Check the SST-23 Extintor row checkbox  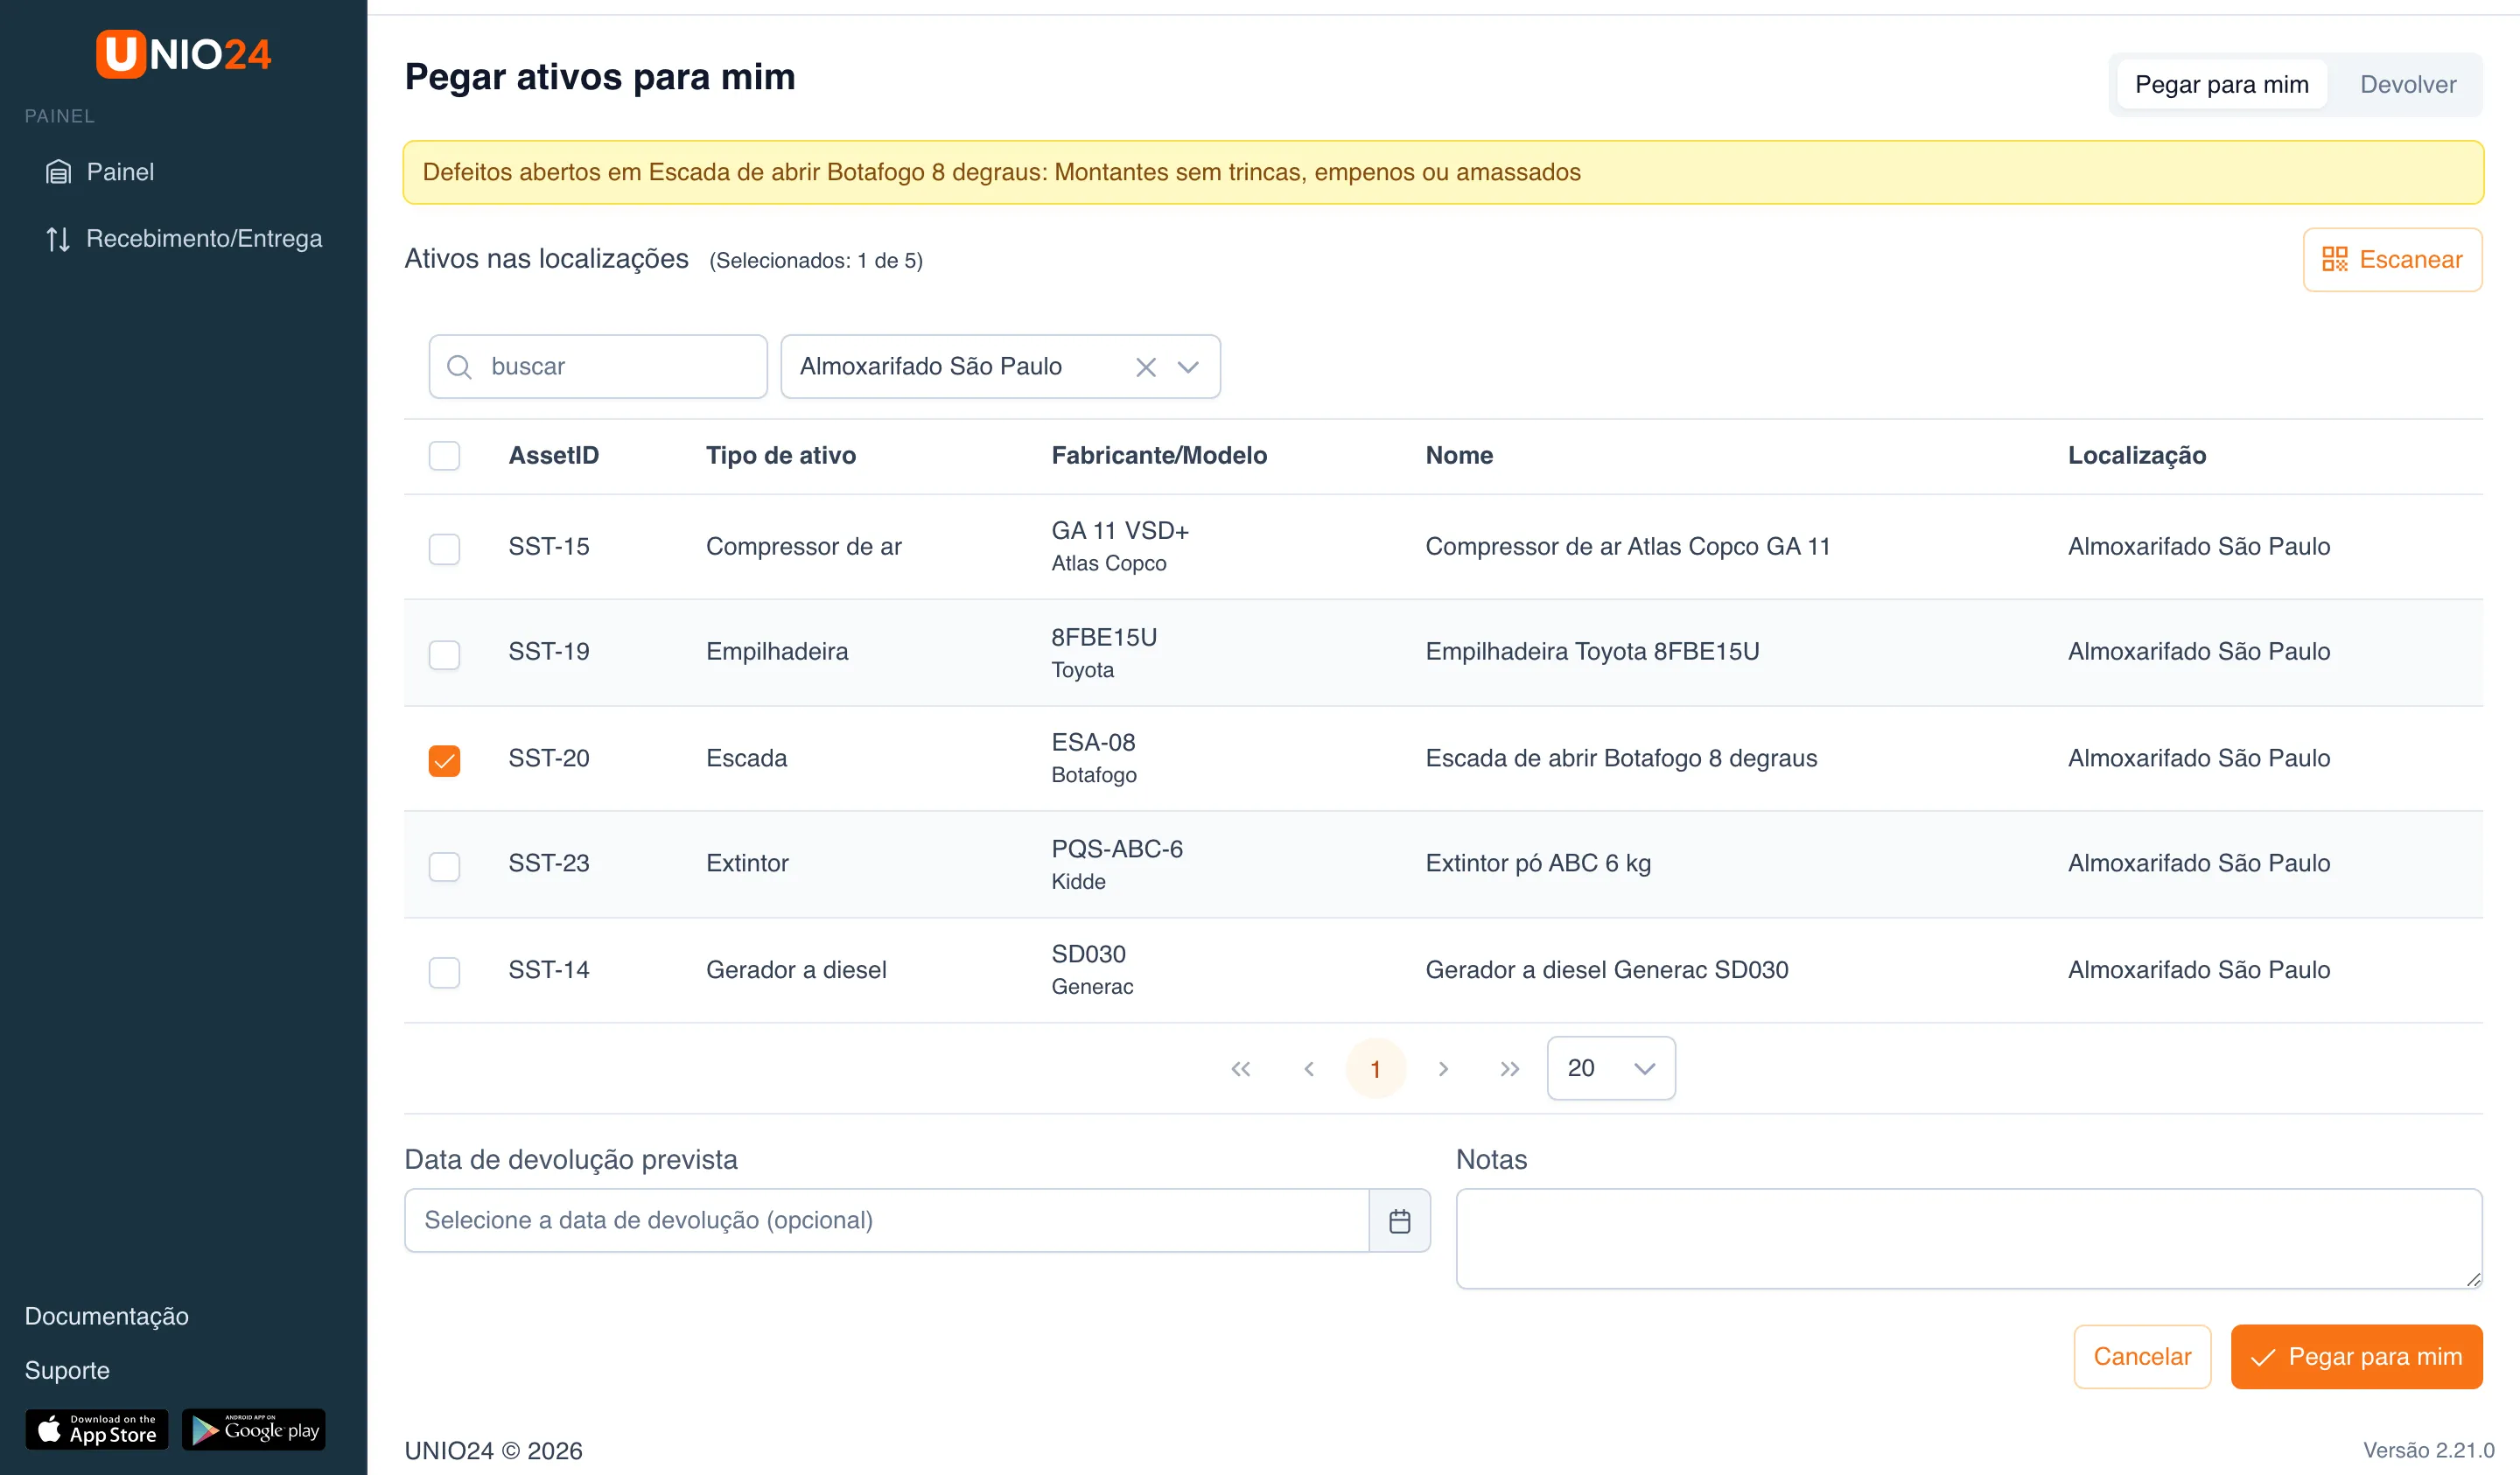point(444,865)
